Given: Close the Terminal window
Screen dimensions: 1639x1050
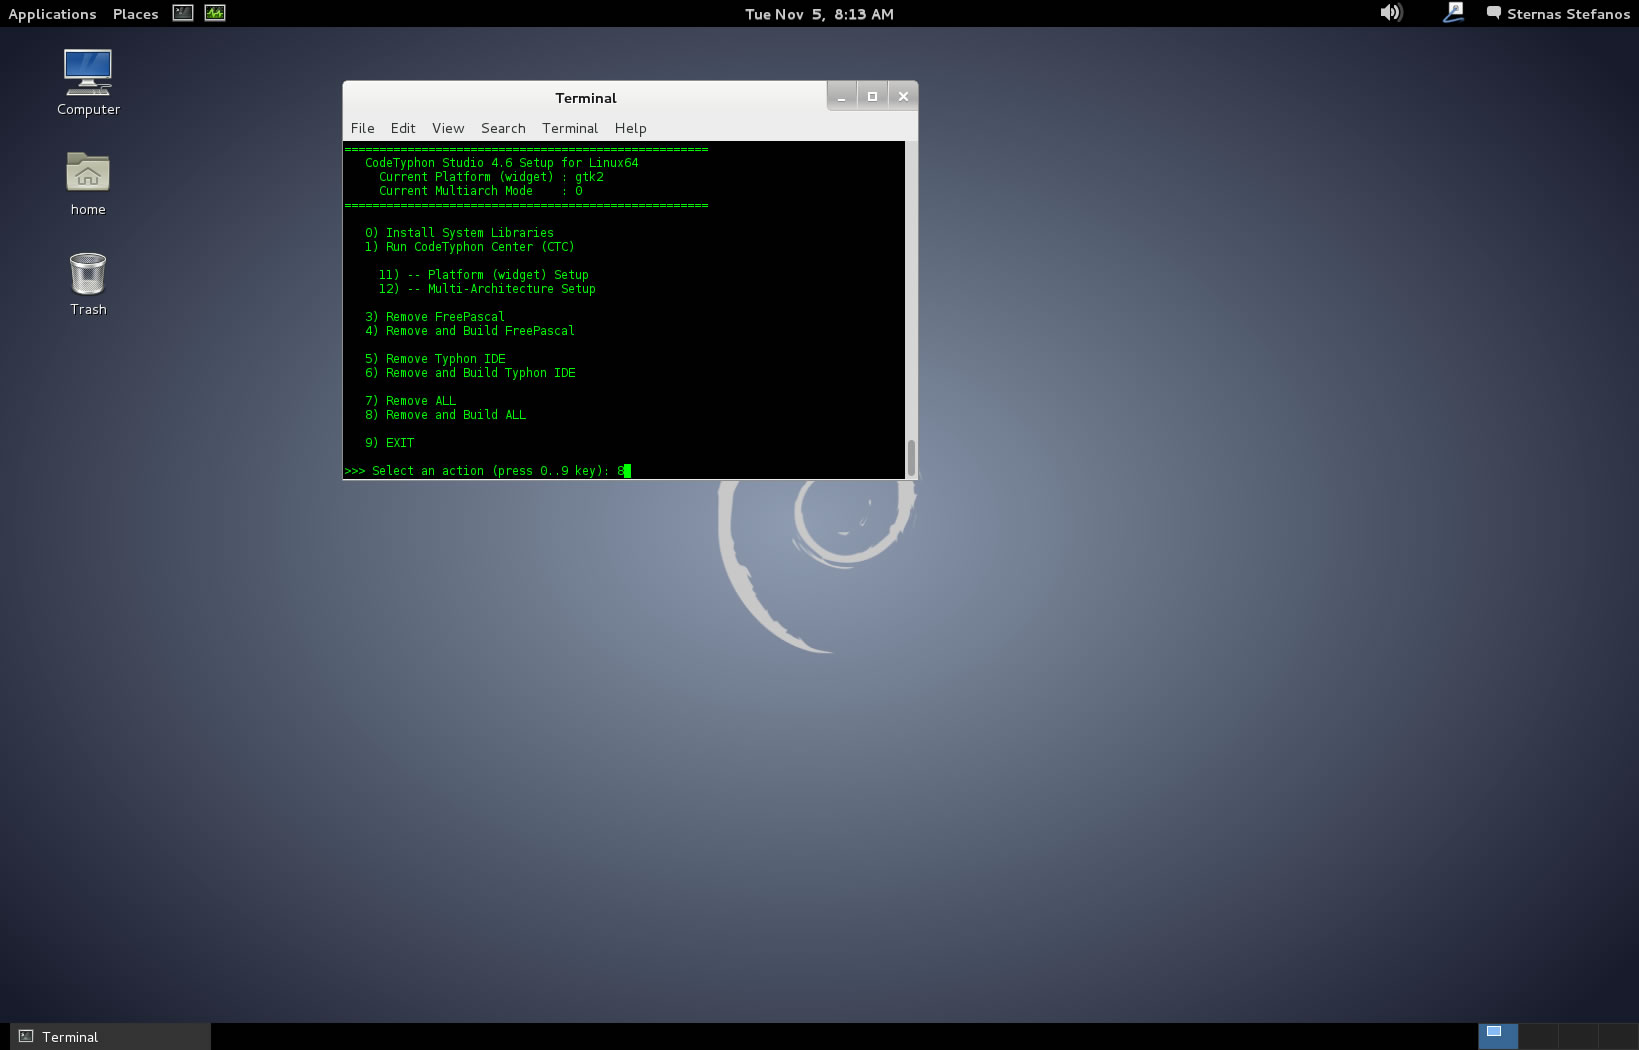Looking at the screenshot, I should [x=903, y=96].
